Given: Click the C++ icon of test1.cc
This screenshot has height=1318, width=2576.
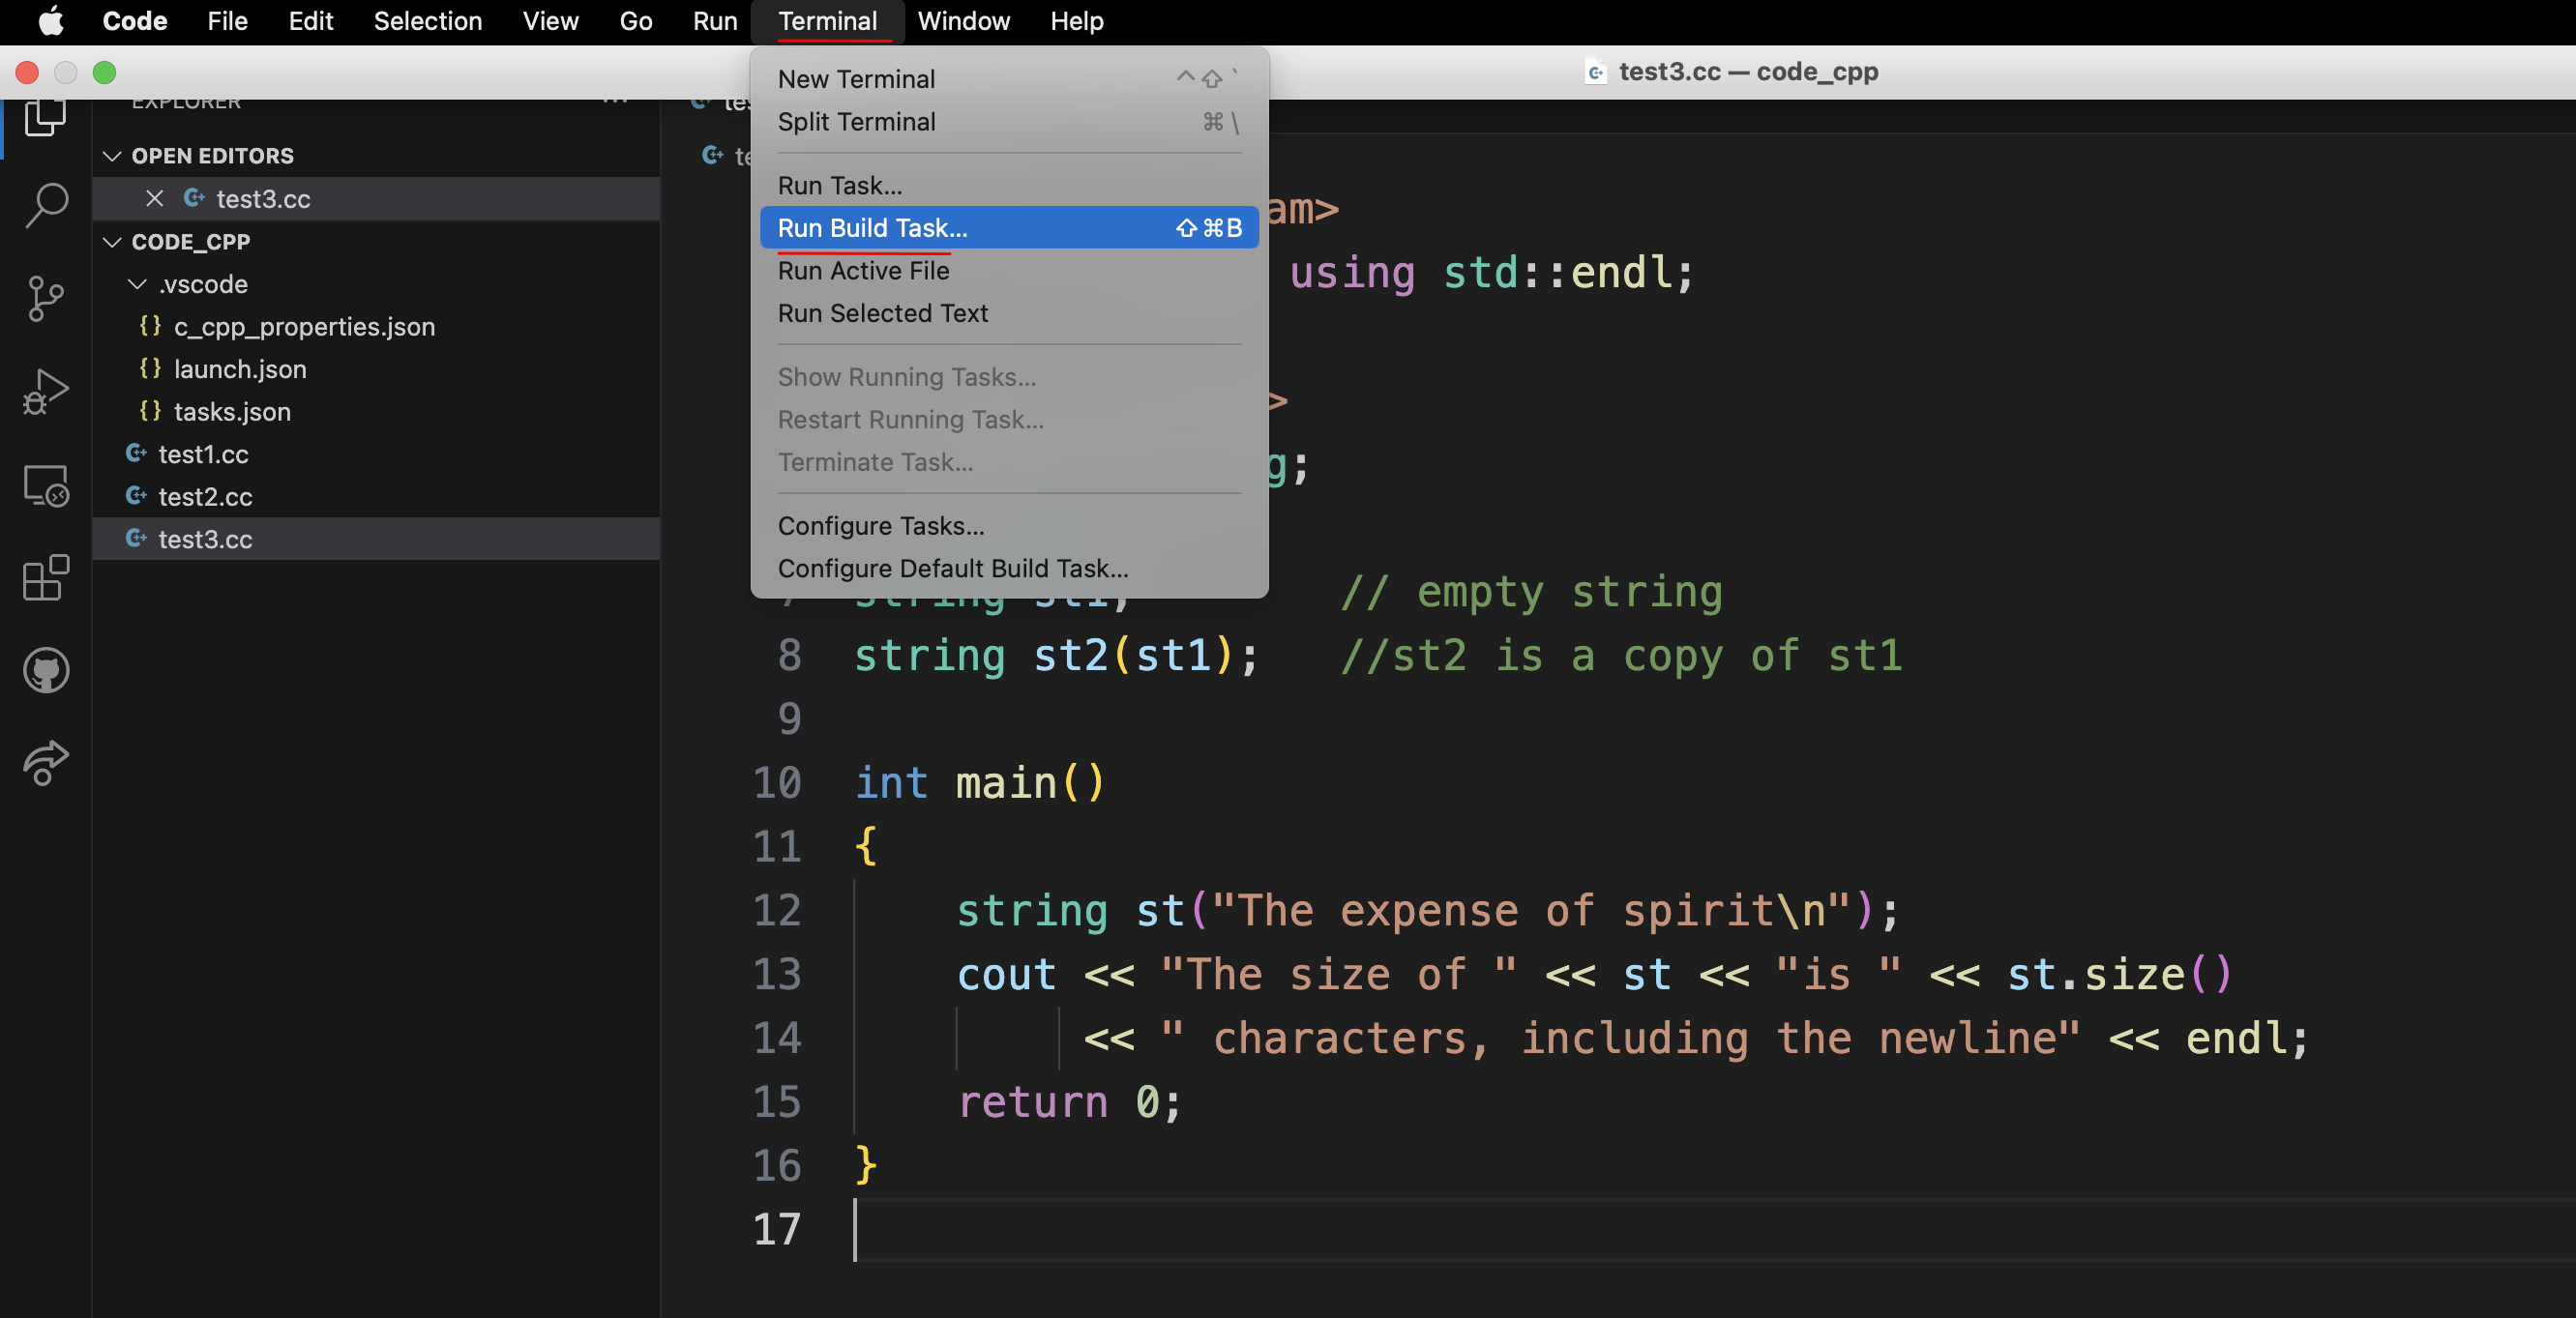Looking at the screenshot, I should (136, 453).
